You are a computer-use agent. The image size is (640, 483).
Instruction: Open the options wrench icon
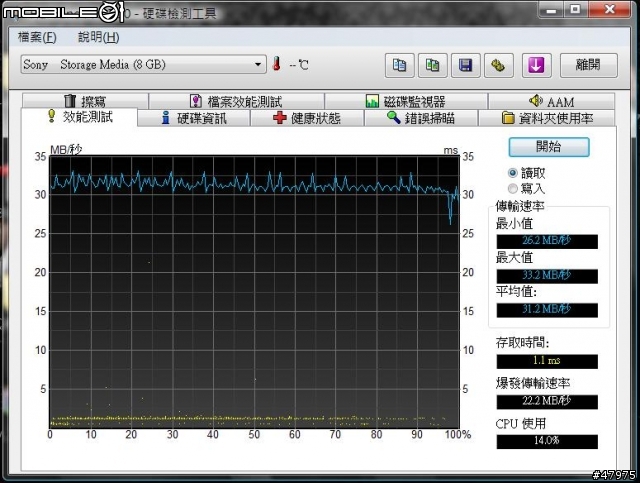(x=499, y=65)
